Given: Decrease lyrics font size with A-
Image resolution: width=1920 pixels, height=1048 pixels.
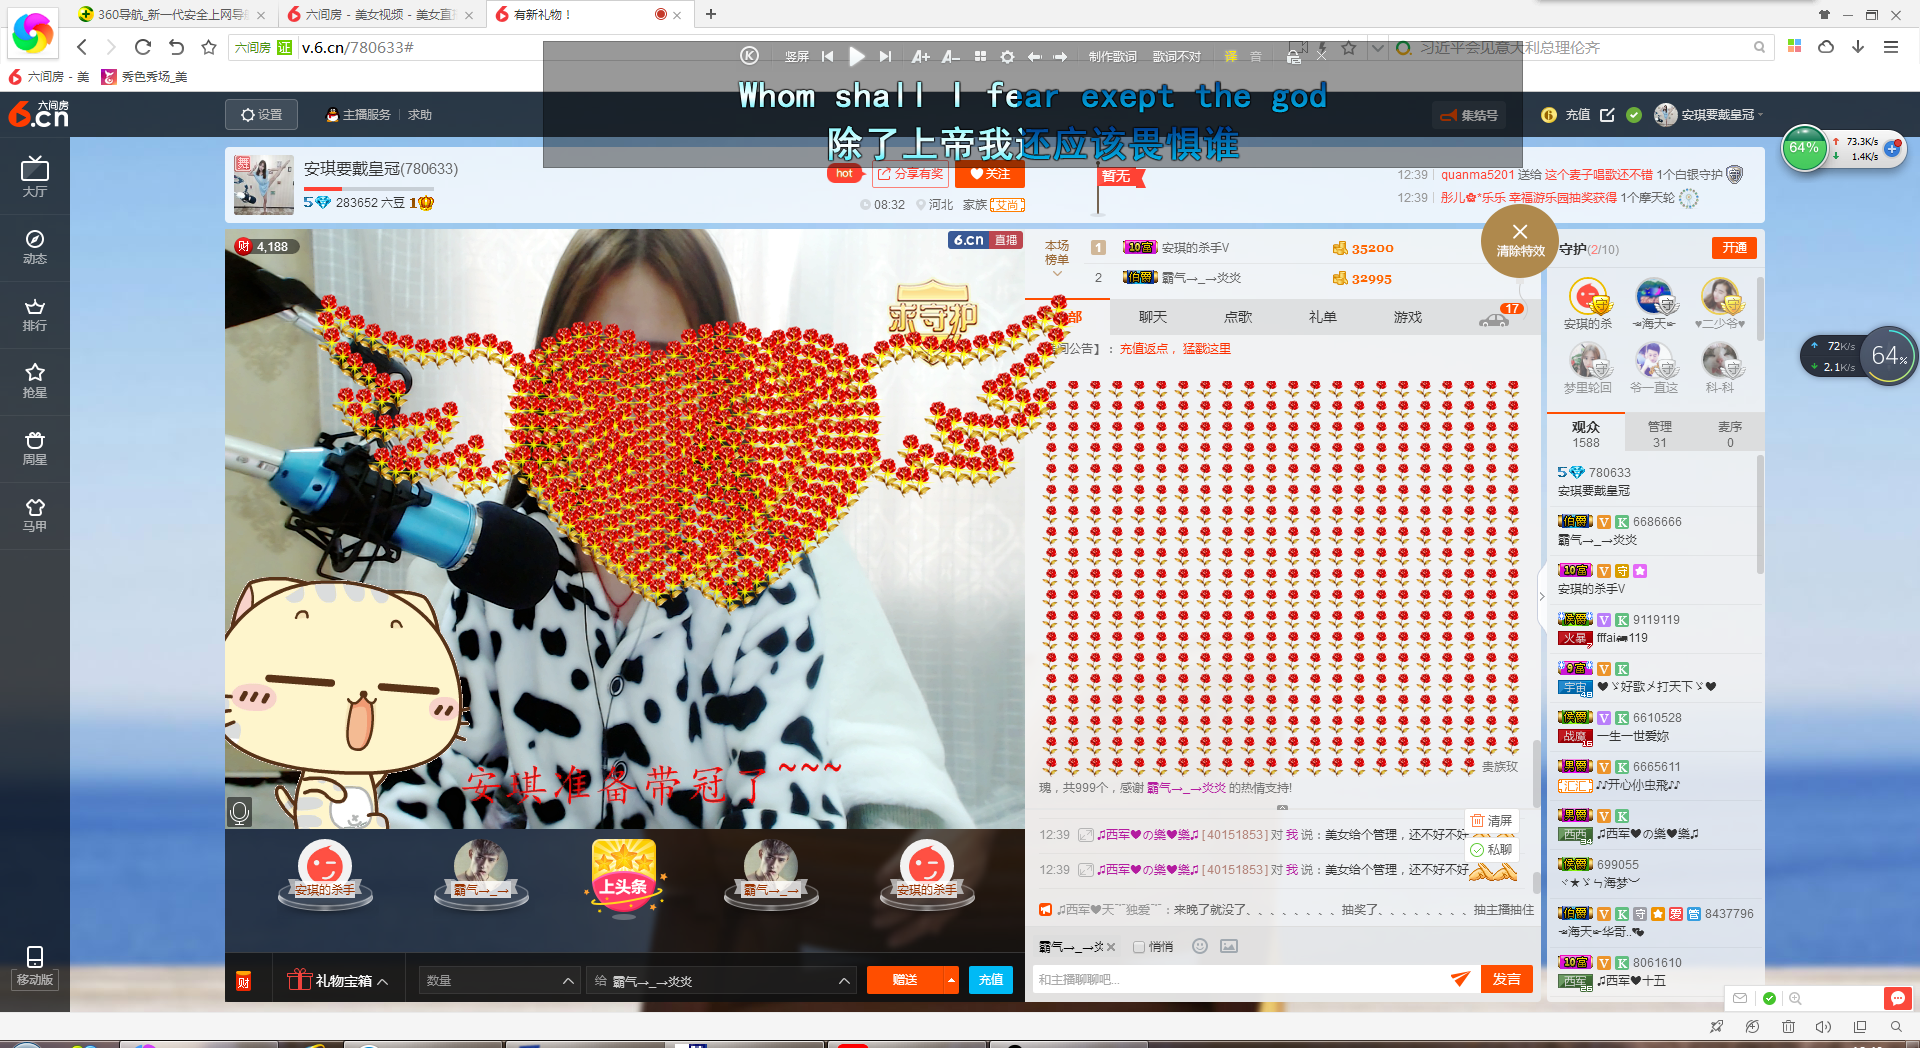Looking at the screenshot, I should (x=951, y=56).
